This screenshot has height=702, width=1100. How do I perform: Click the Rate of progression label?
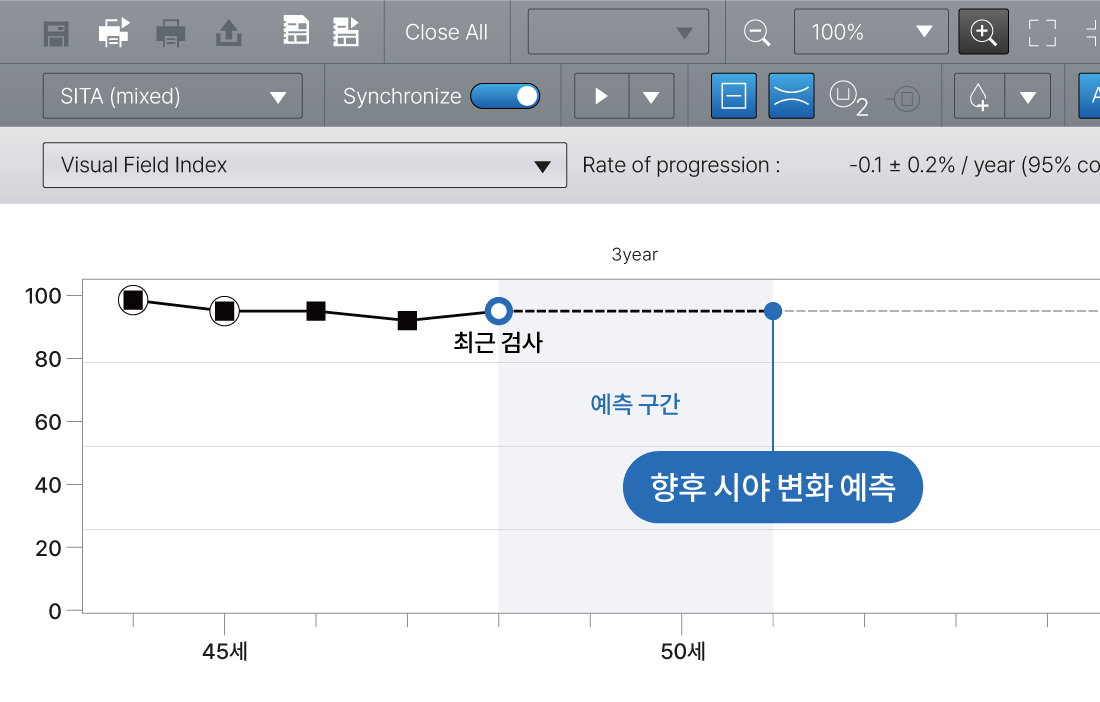[x=681, y=165]
